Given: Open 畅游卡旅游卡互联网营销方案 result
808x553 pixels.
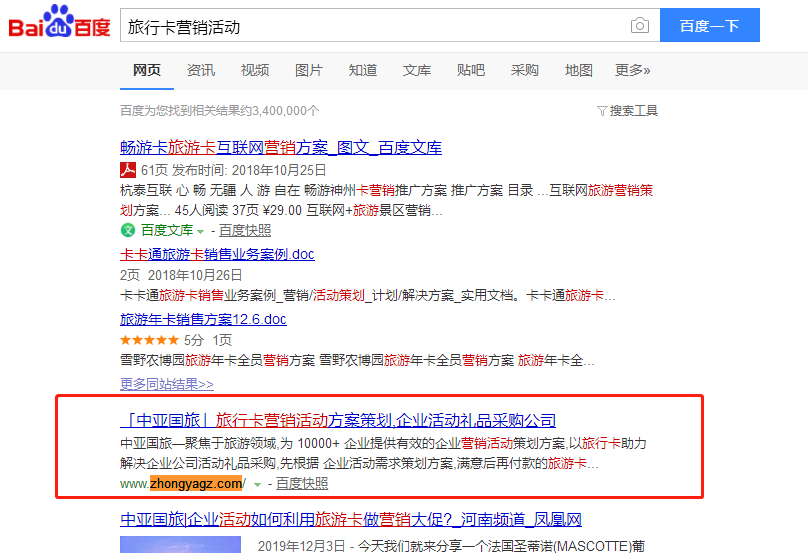Looking at the screenshot, I should (x=281, y=148).
